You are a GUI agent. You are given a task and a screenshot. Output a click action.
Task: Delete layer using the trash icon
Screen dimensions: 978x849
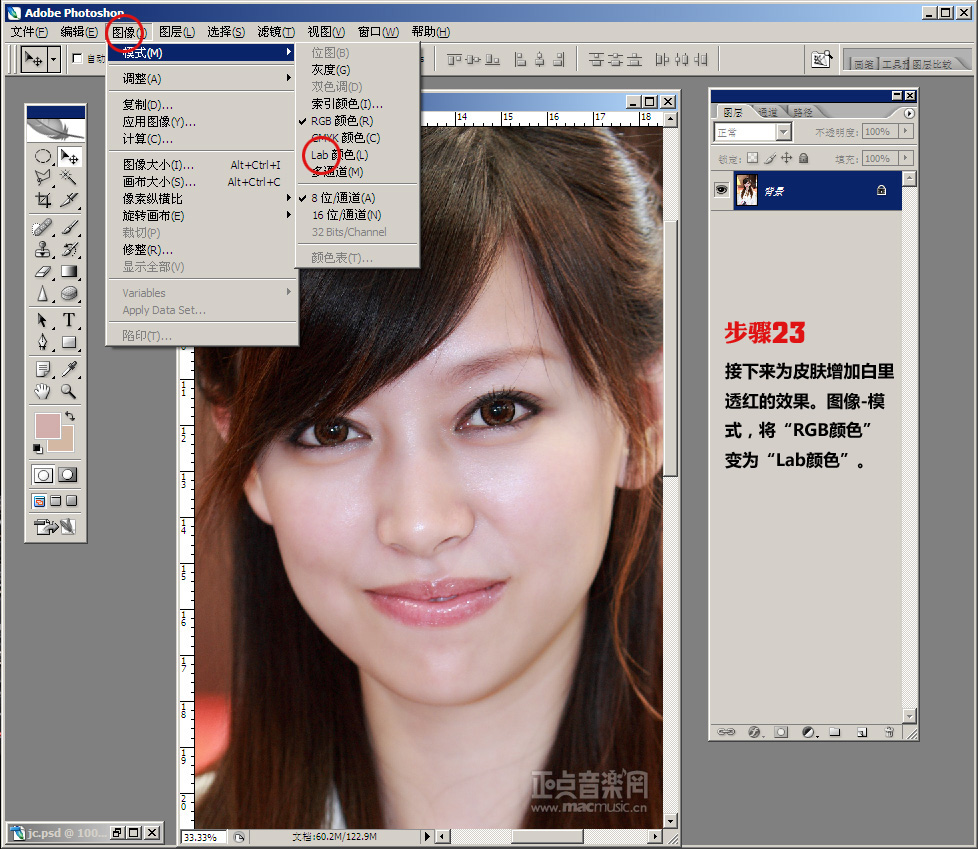[888, 732]
